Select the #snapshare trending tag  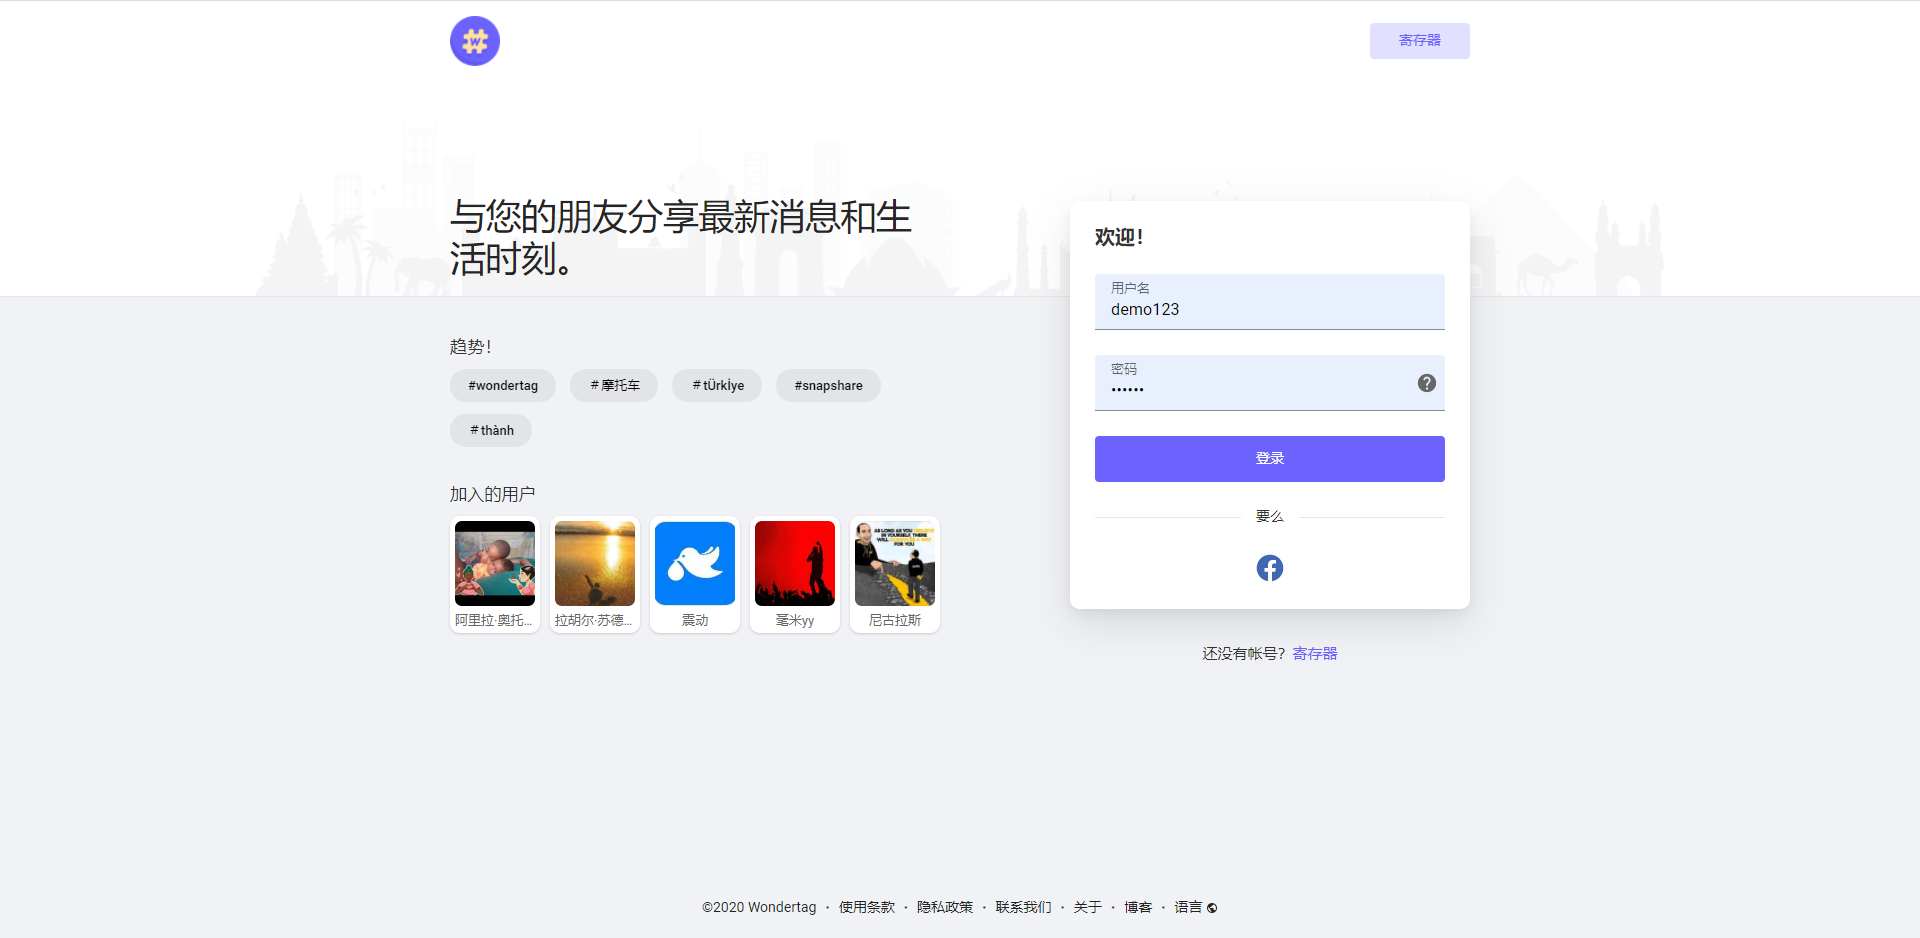click(827, 385)
